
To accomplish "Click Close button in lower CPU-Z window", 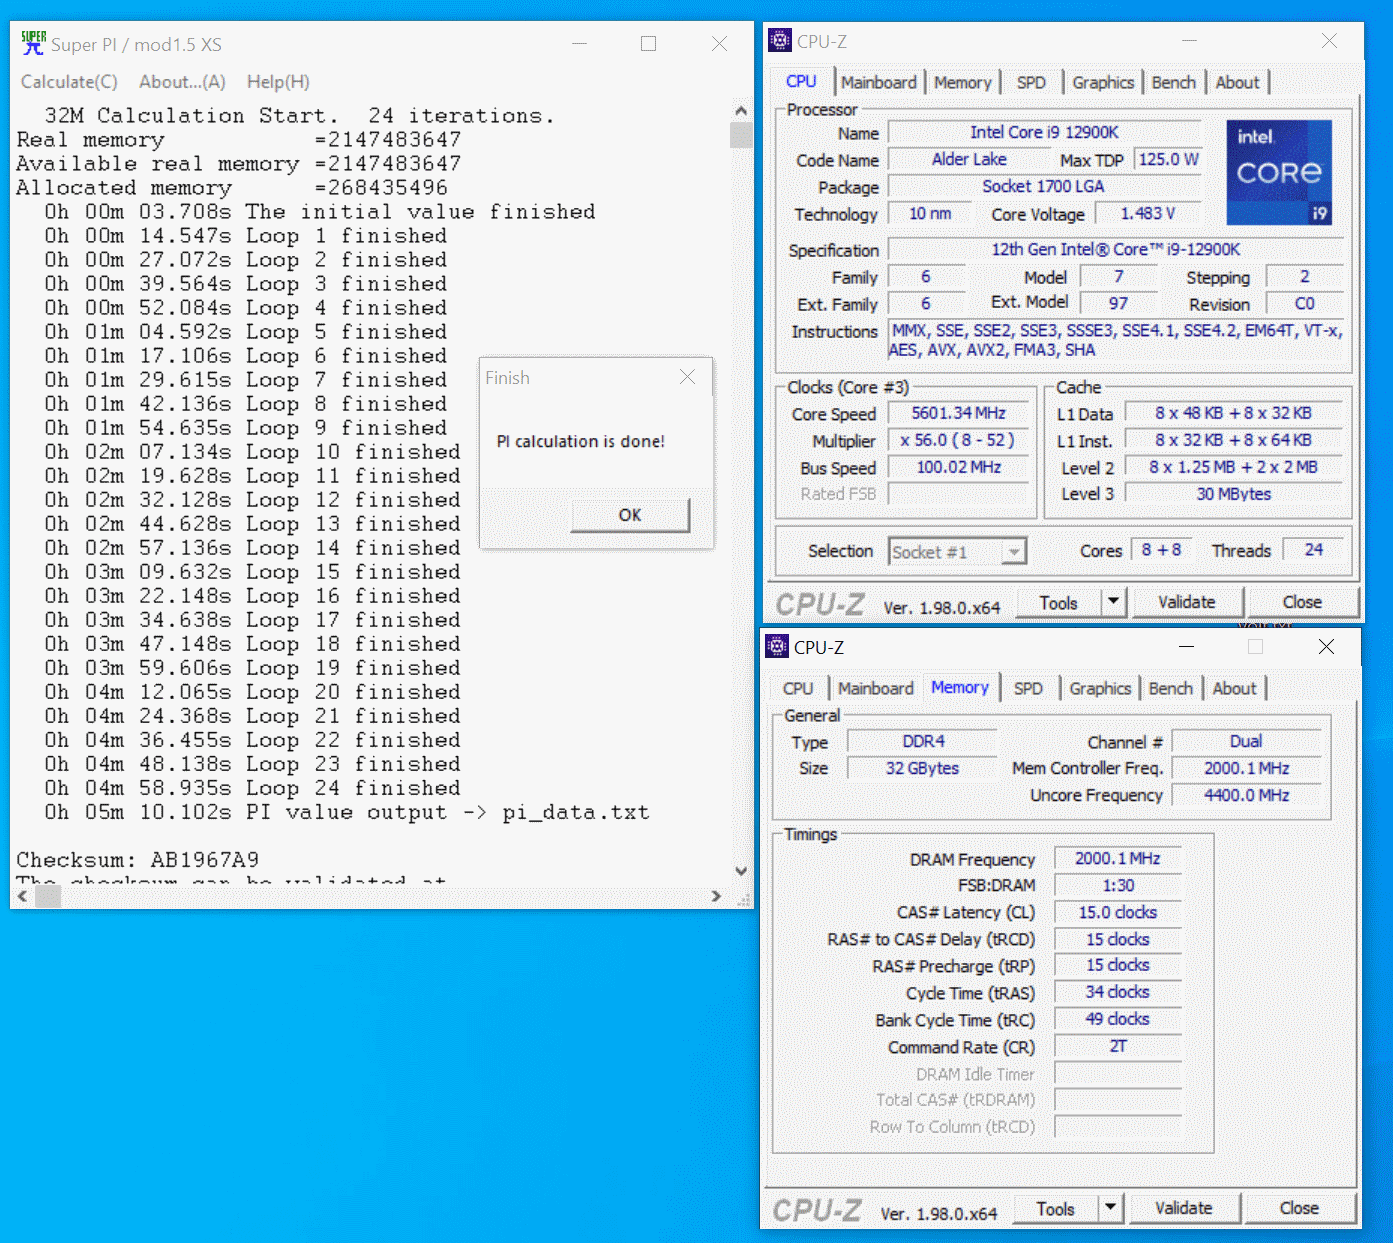I will pos(1299,1208).
